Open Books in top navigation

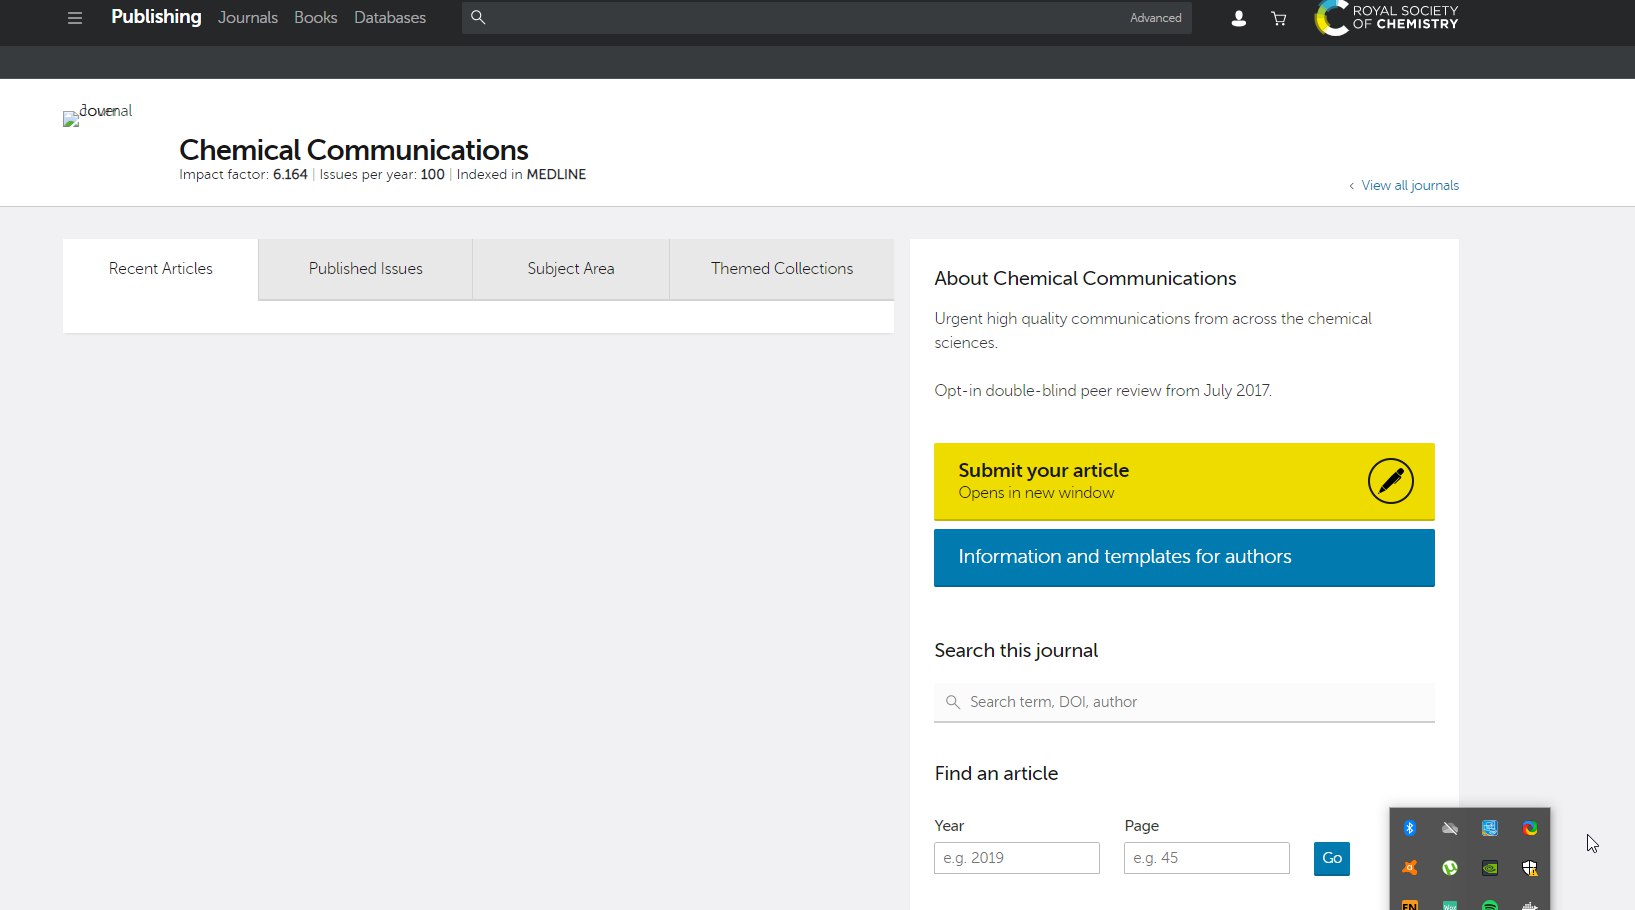[x=315, y=18]
